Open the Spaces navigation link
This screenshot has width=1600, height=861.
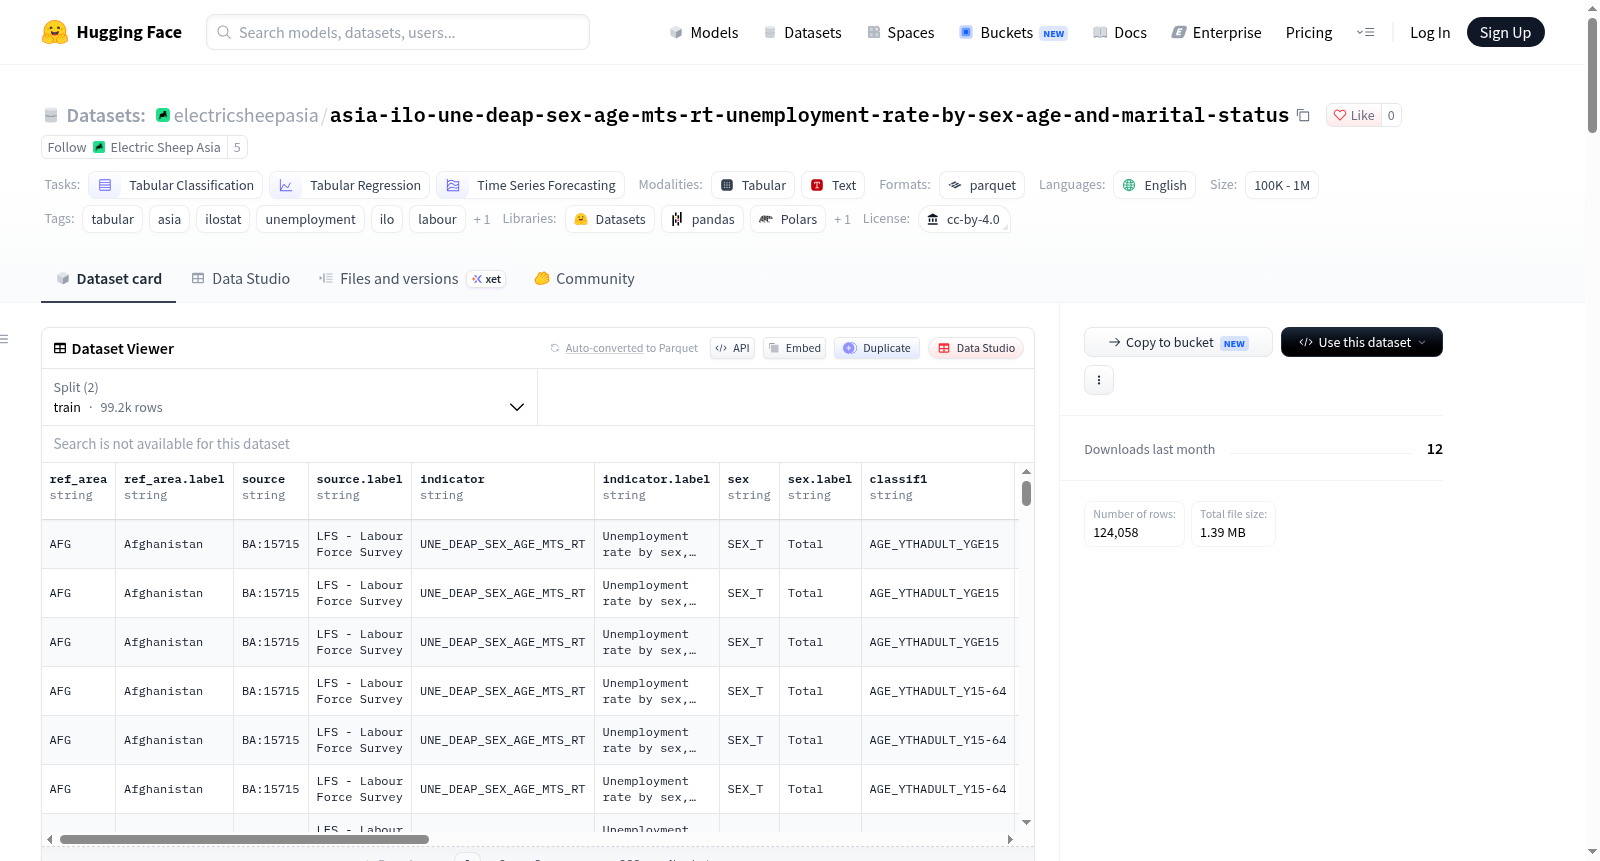[901, 32]
